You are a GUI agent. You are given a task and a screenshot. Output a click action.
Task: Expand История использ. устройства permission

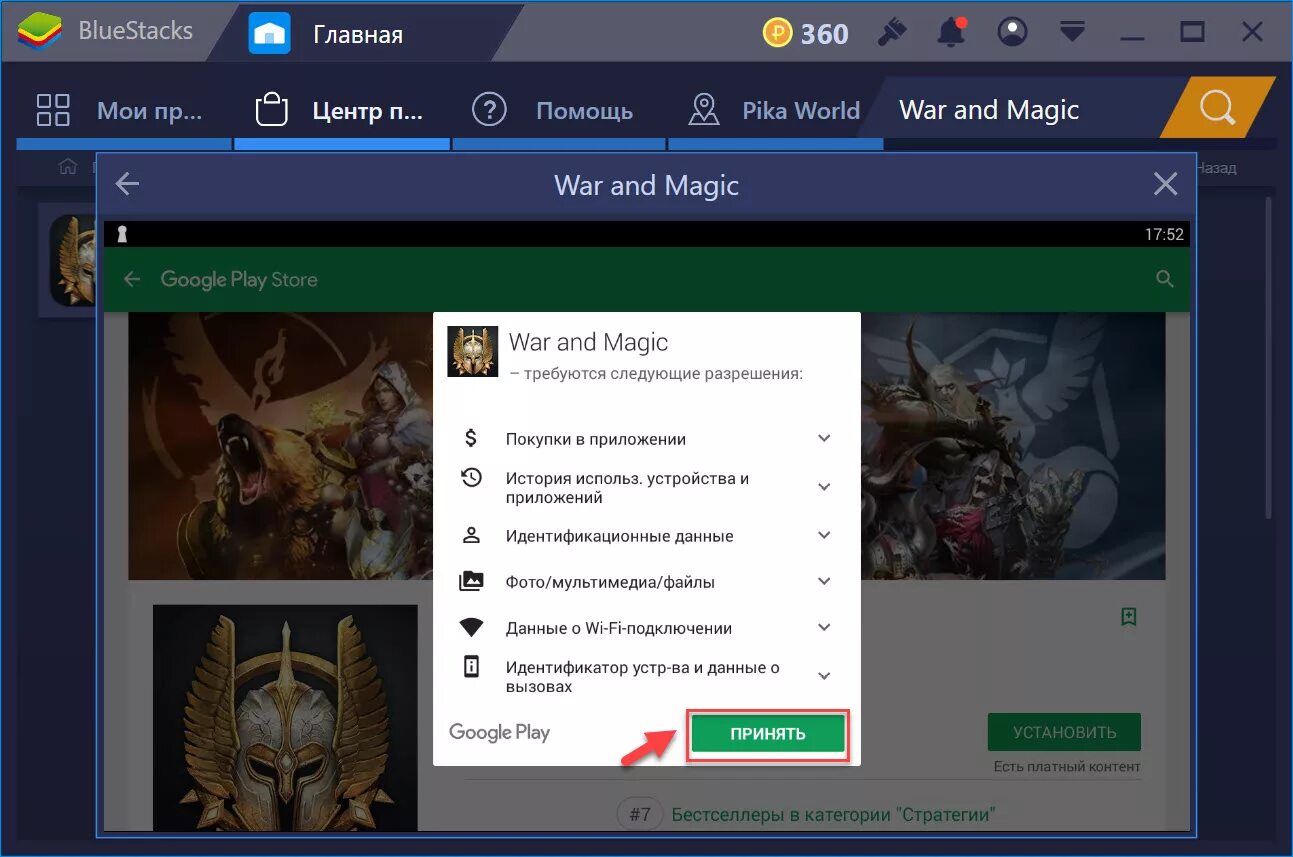824,487
